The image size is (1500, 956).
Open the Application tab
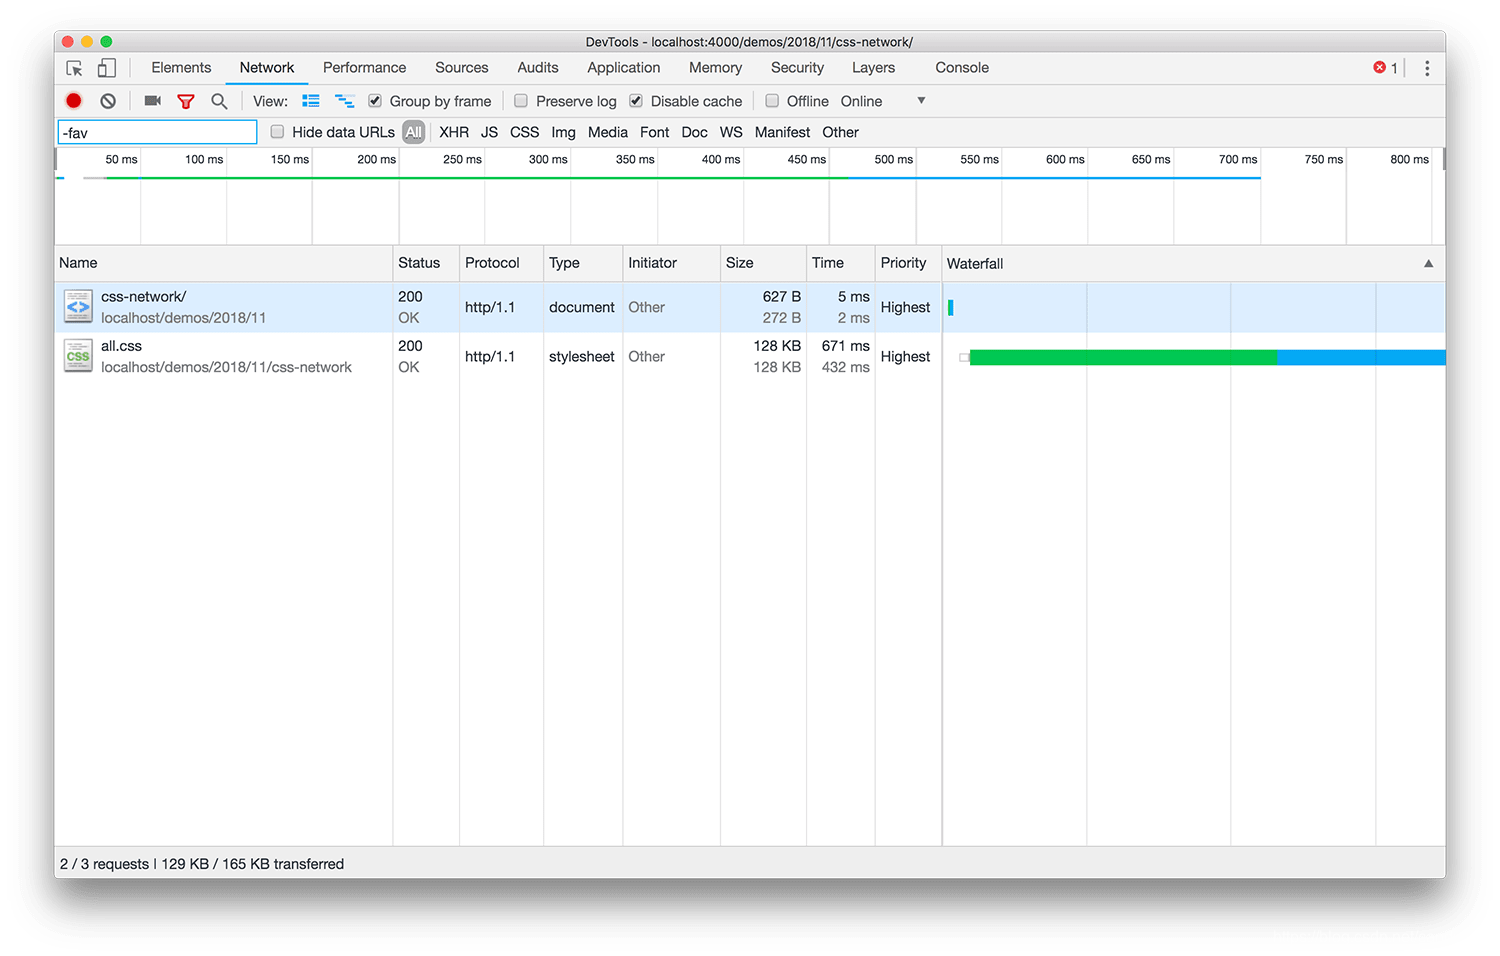point(624,68)
